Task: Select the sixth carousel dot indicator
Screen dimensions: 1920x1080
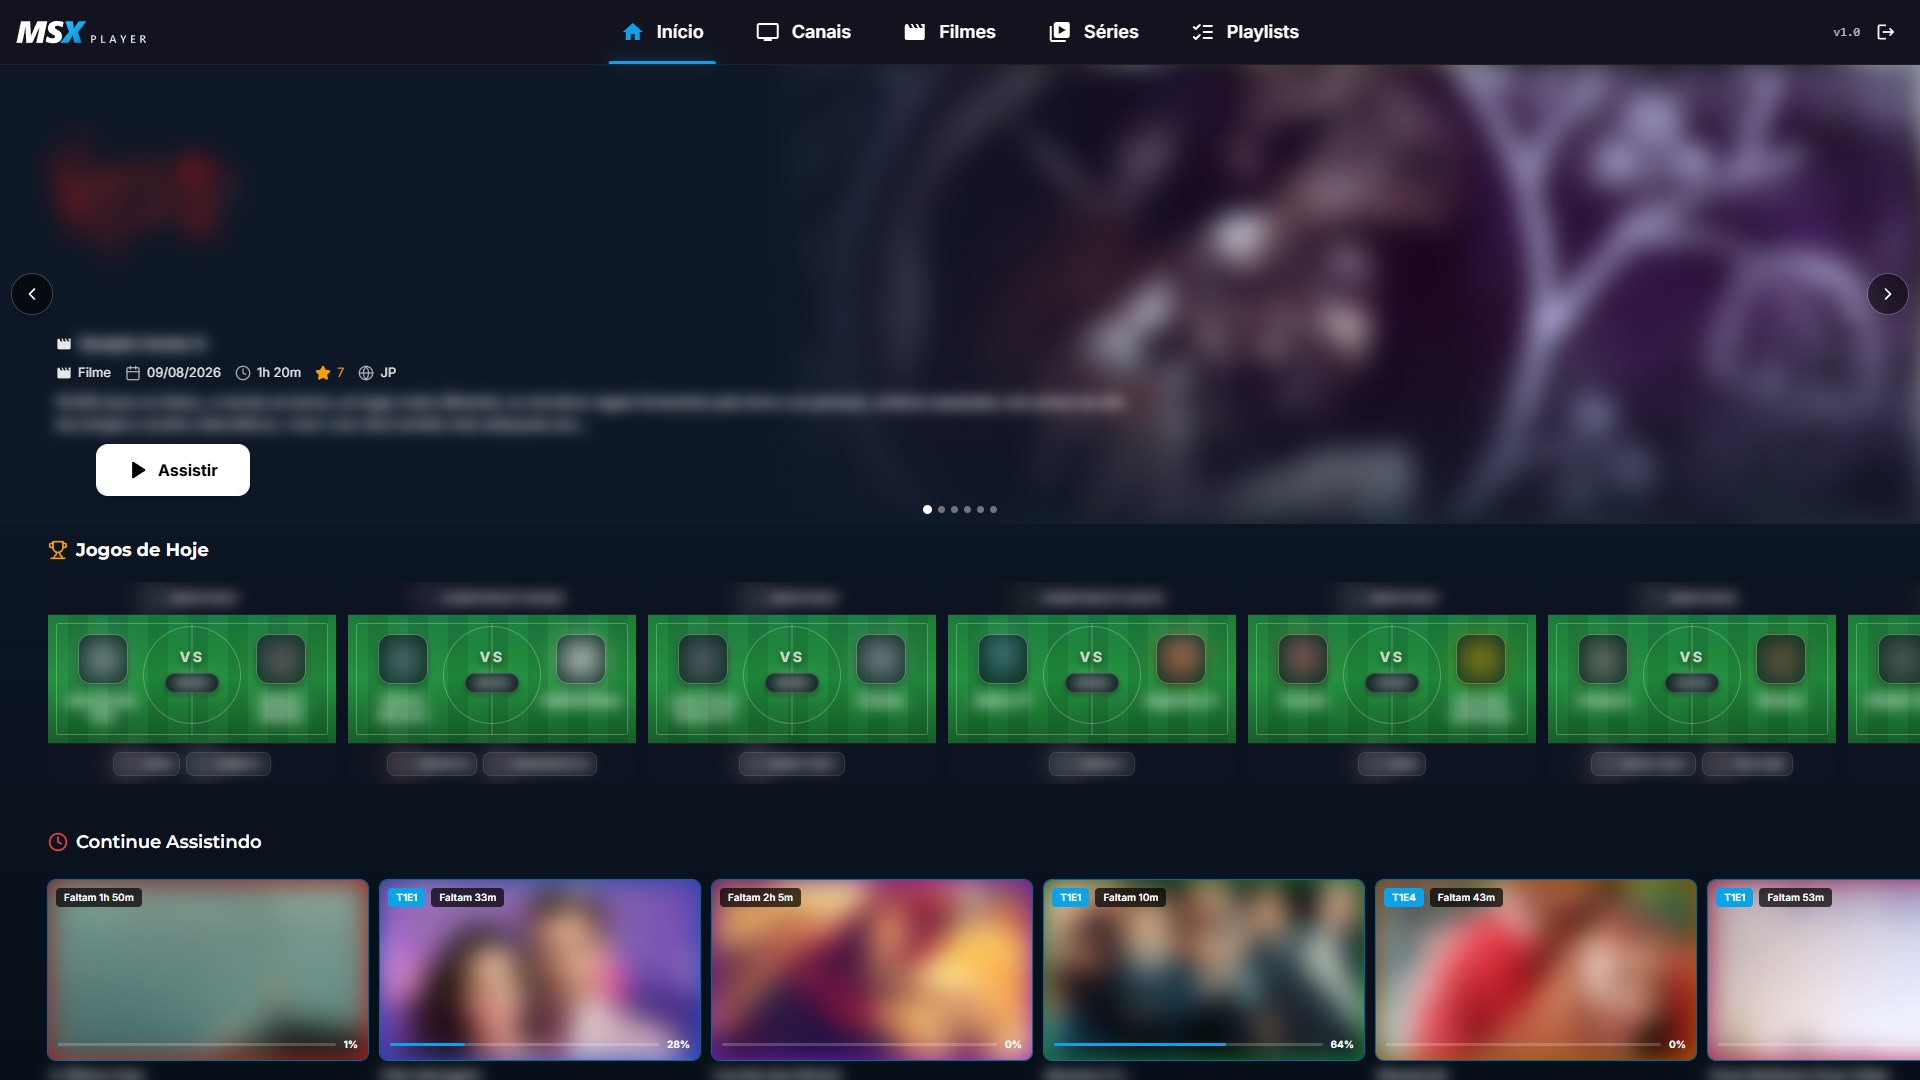Action: click(993, 509)
